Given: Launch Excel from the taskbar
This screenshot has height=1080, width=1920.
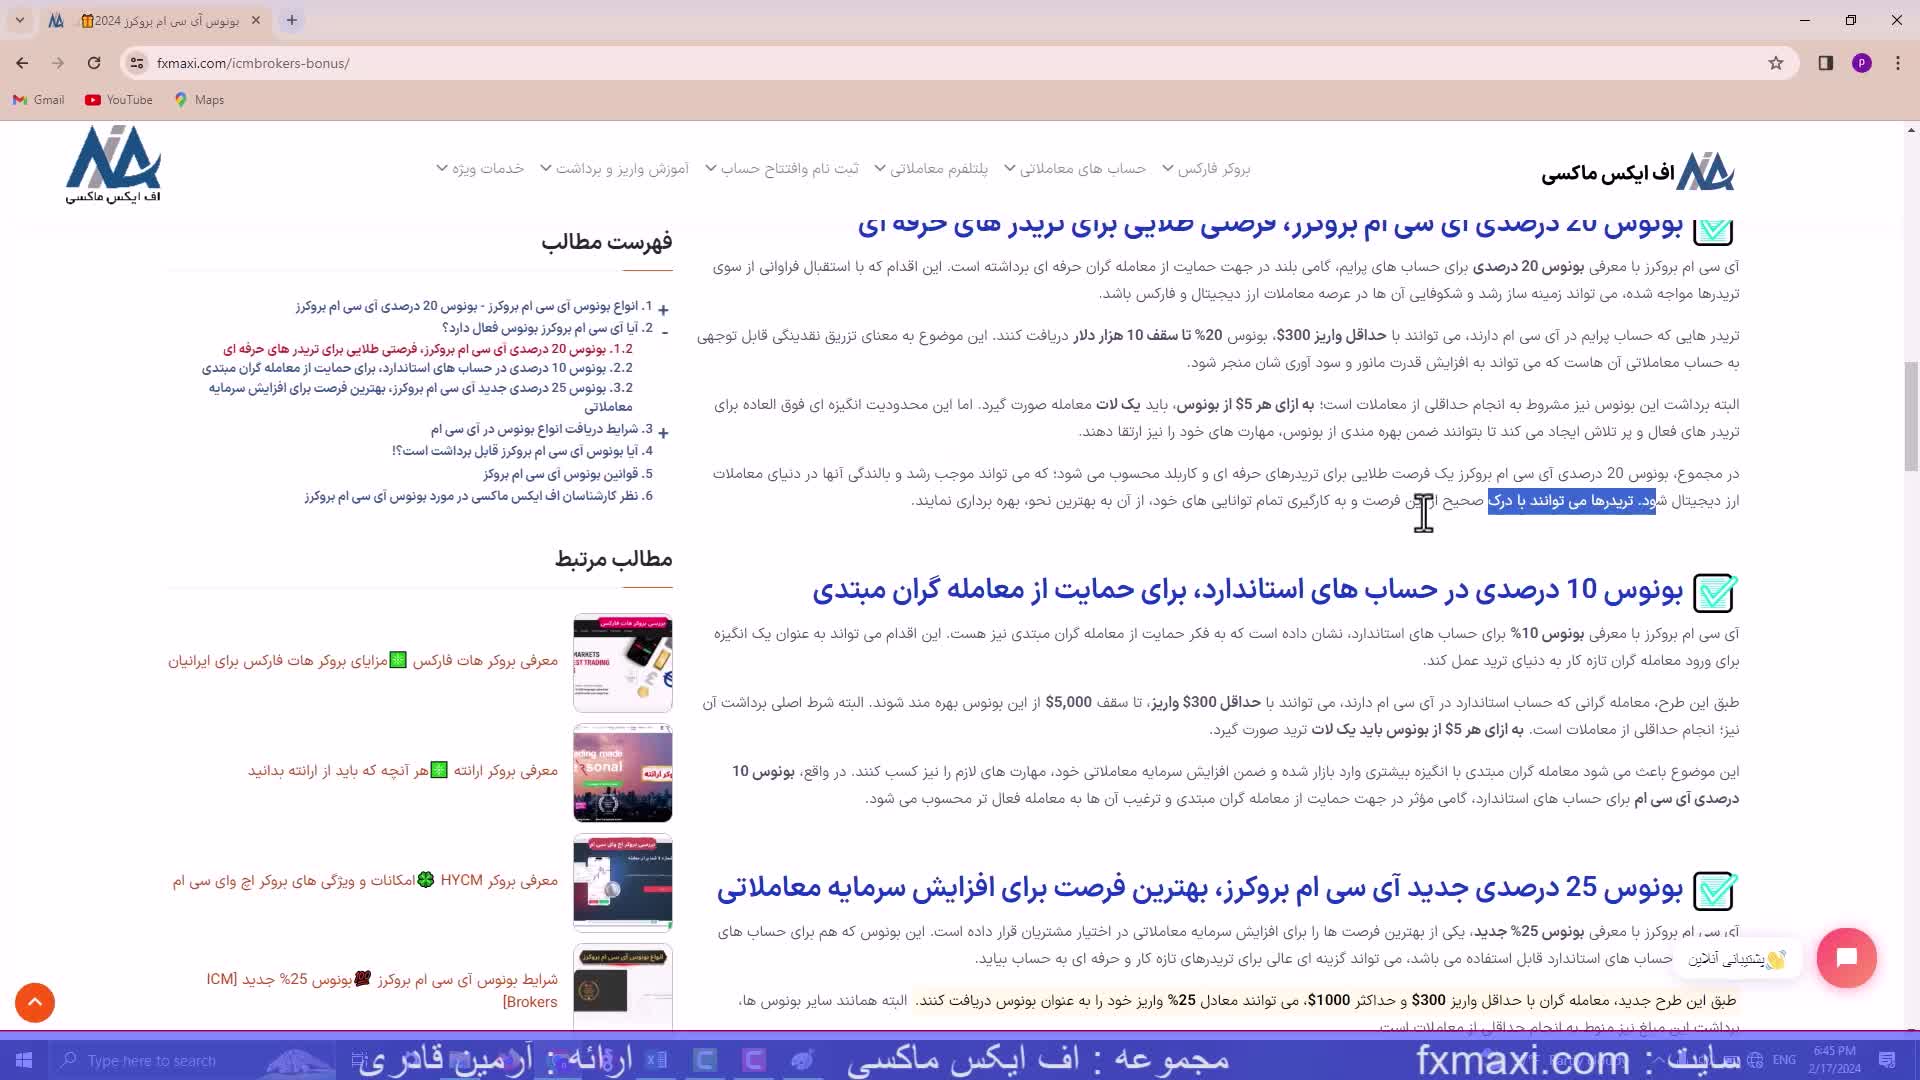Looking at the screenshot, I should pyautogui.click(x=657, y=1060).
